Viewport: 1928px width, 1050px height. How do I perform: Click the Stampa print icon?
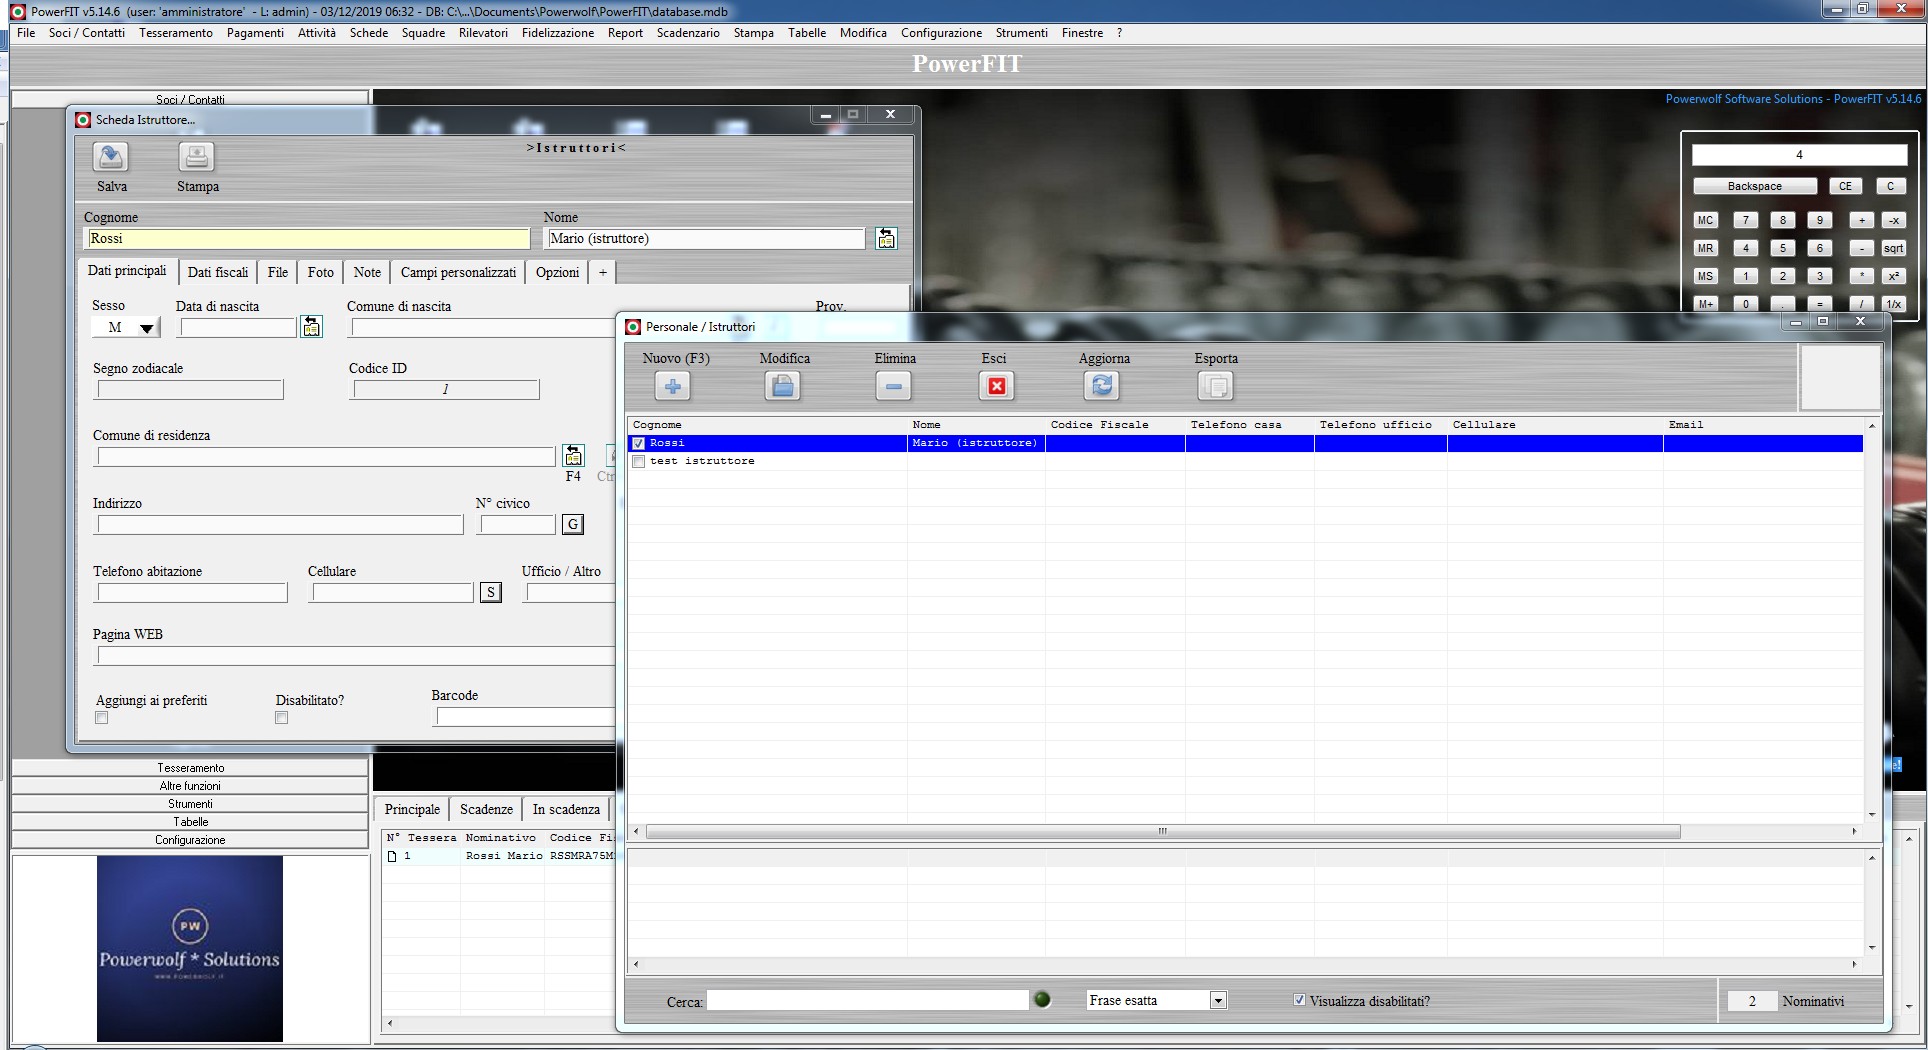(197, 157)
